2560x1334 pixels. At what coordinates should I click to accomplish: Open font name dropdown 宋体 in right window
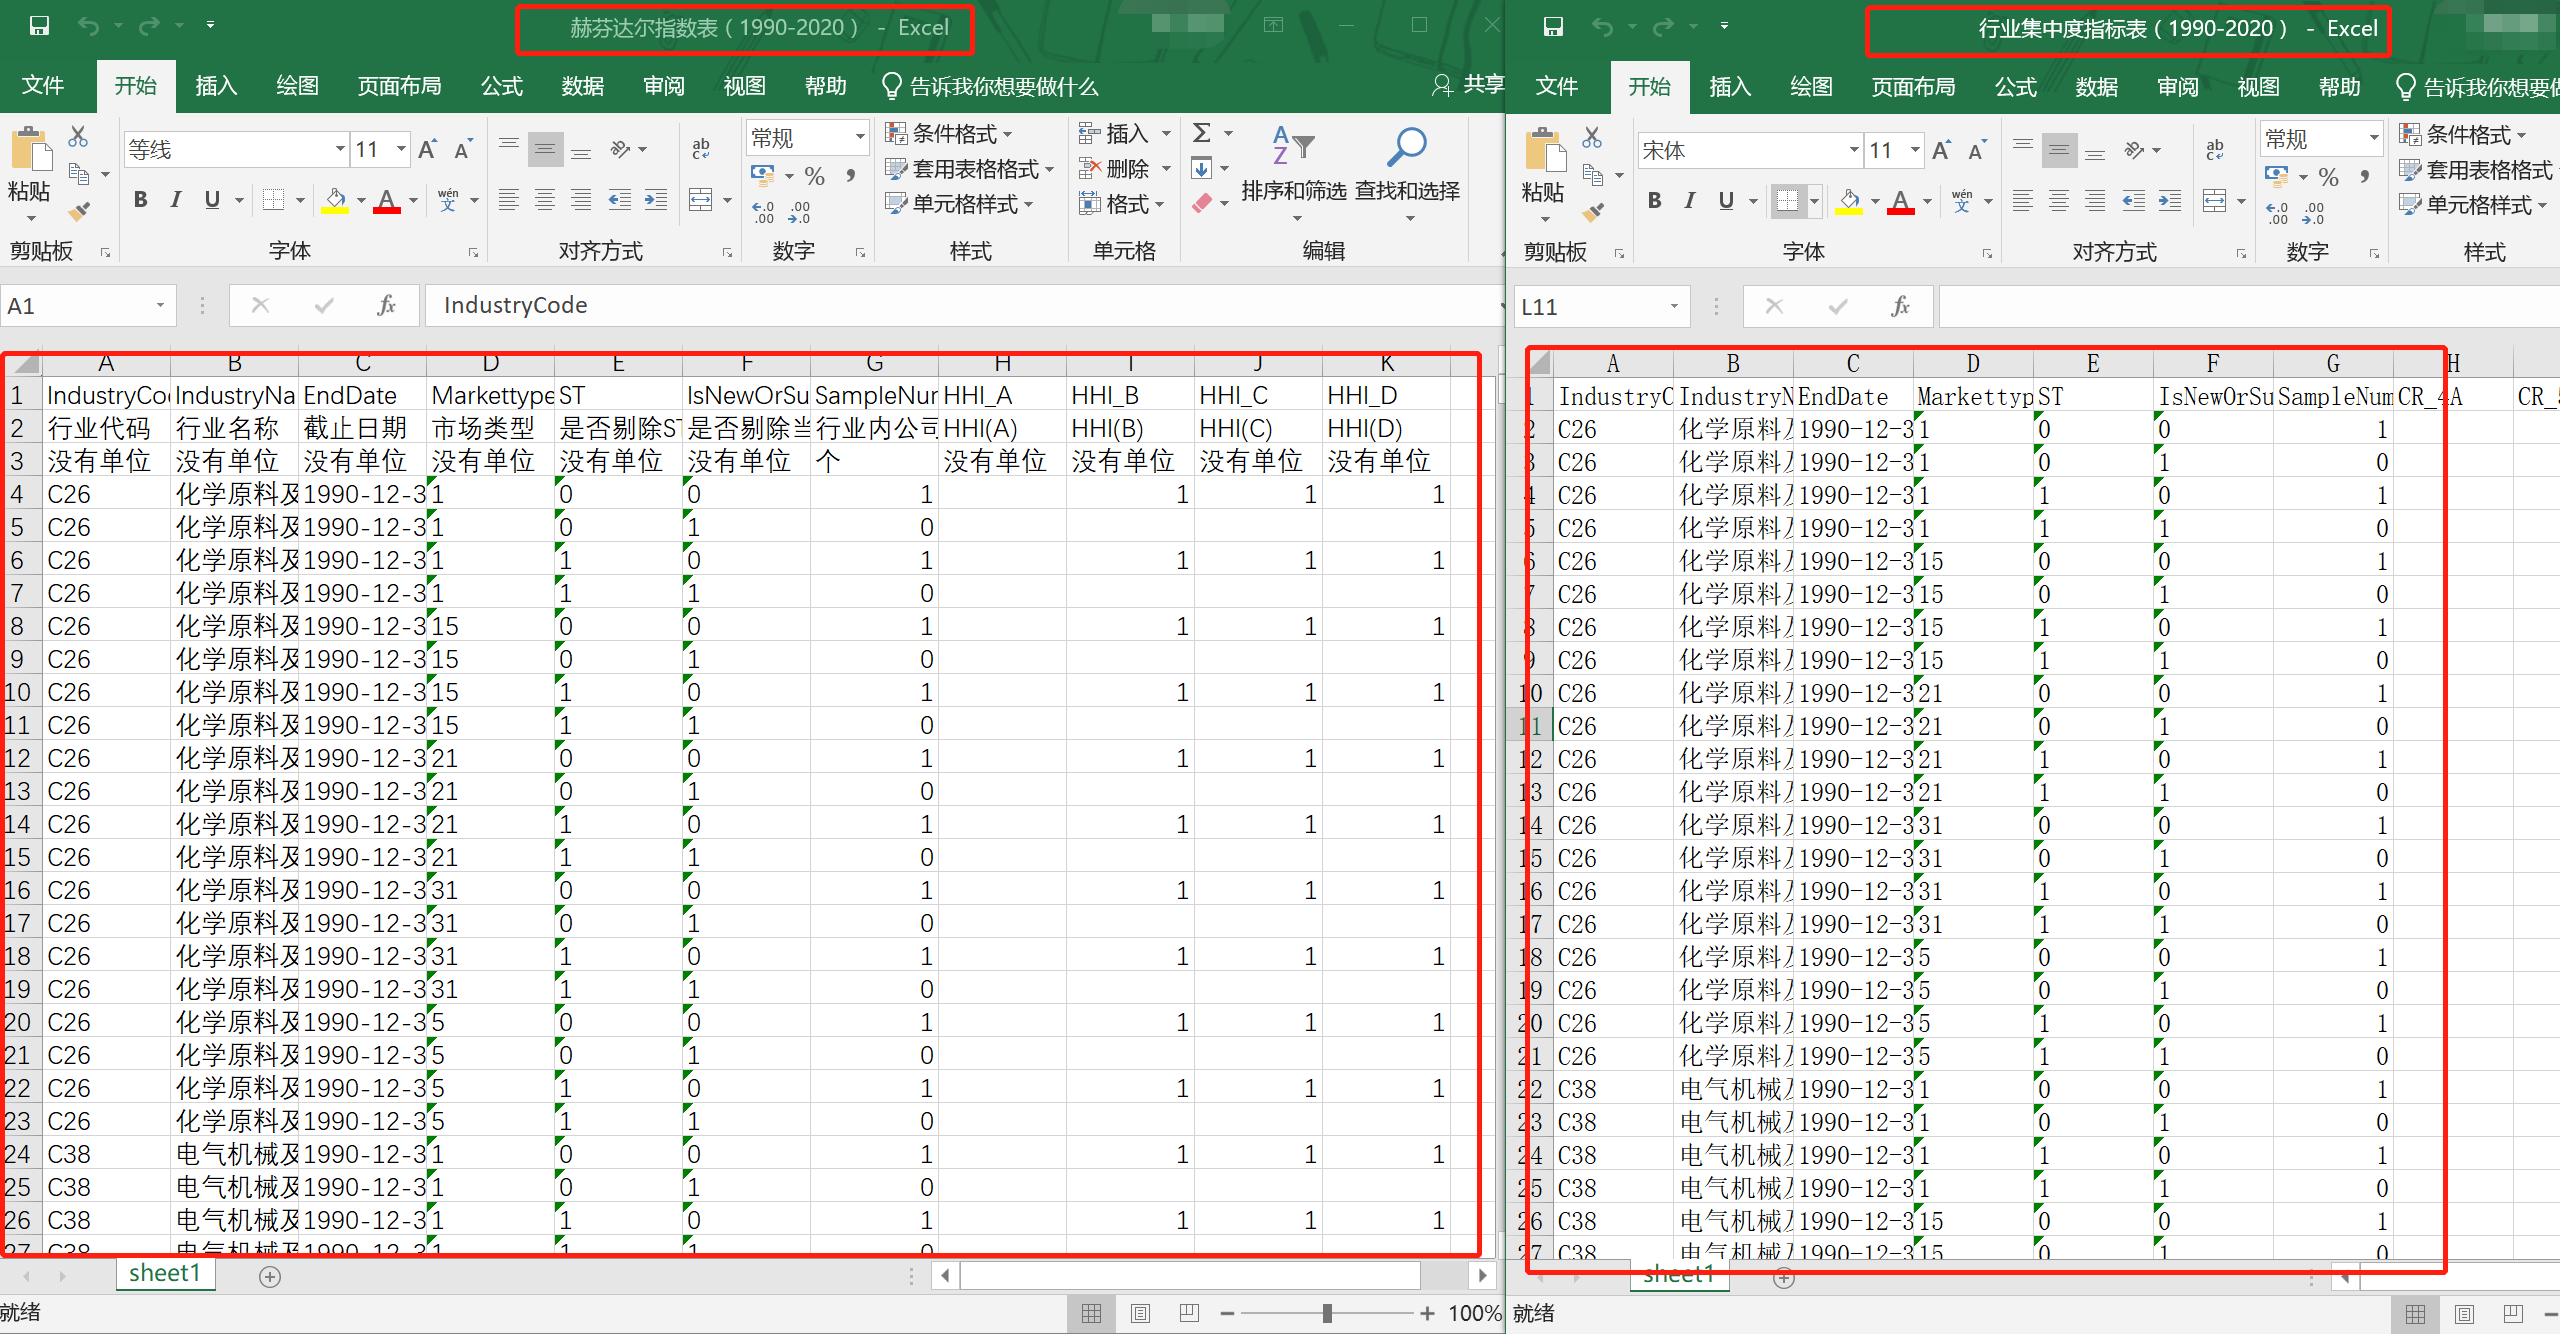coord(1854,151)
